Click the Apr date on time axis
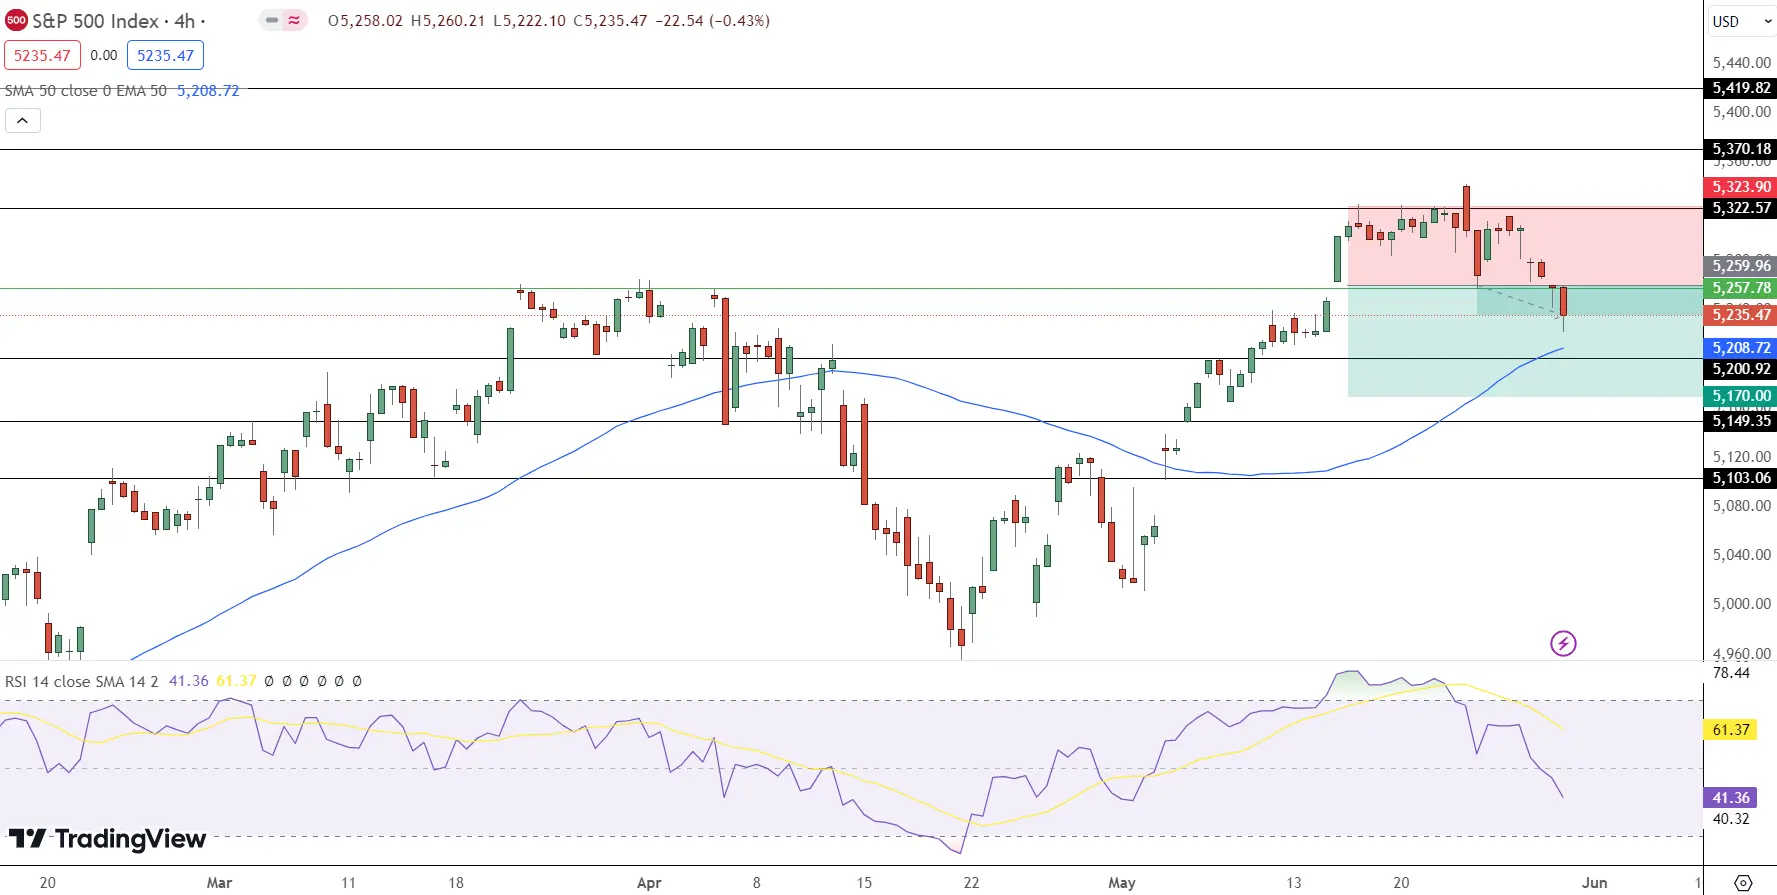Screen dimensions: 1777x895 click(649, 883)
